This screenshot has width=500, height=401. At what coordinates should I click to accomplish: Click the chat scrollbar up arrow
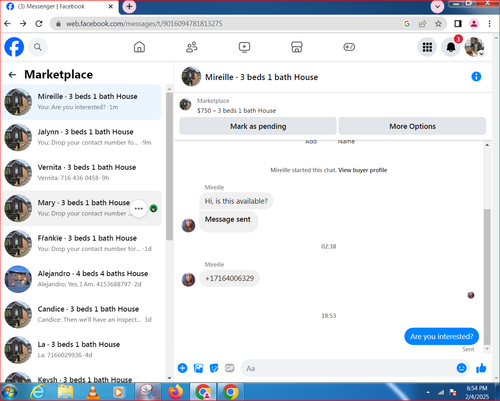(x=487, y=145)
